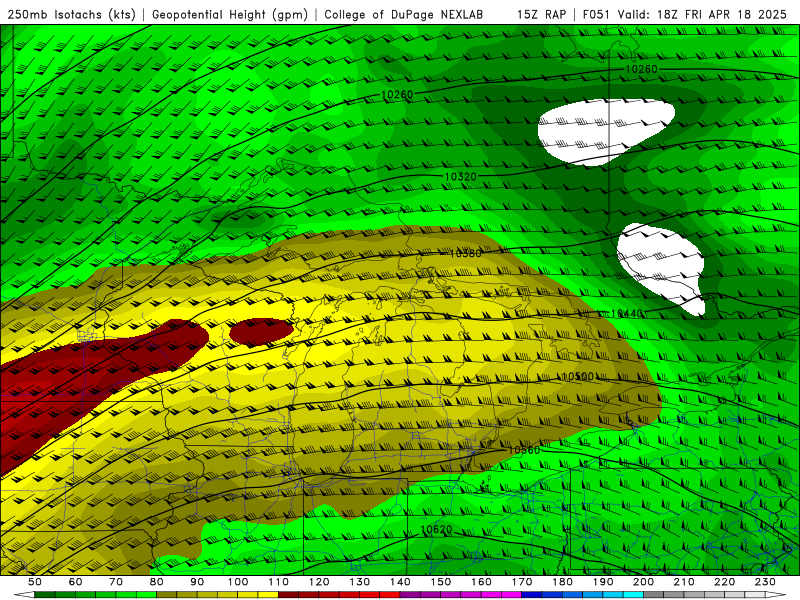Click the cyan swatch just left of the 200 mark

tap(633, 595)
